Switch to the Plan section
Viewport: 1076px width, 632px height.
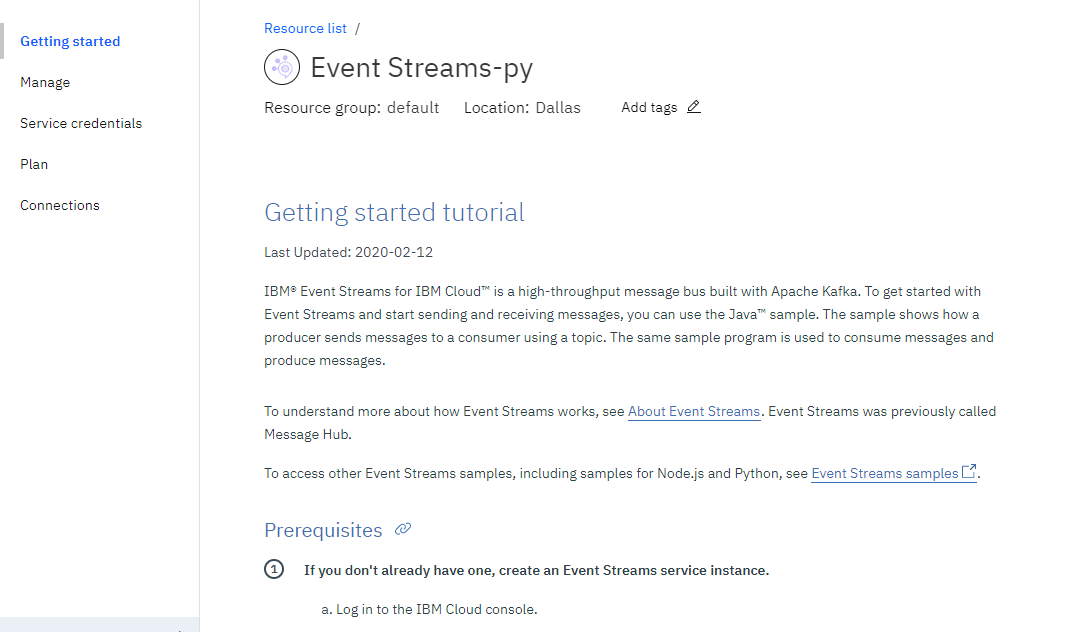pyautogui.click(x=34, y=164)
